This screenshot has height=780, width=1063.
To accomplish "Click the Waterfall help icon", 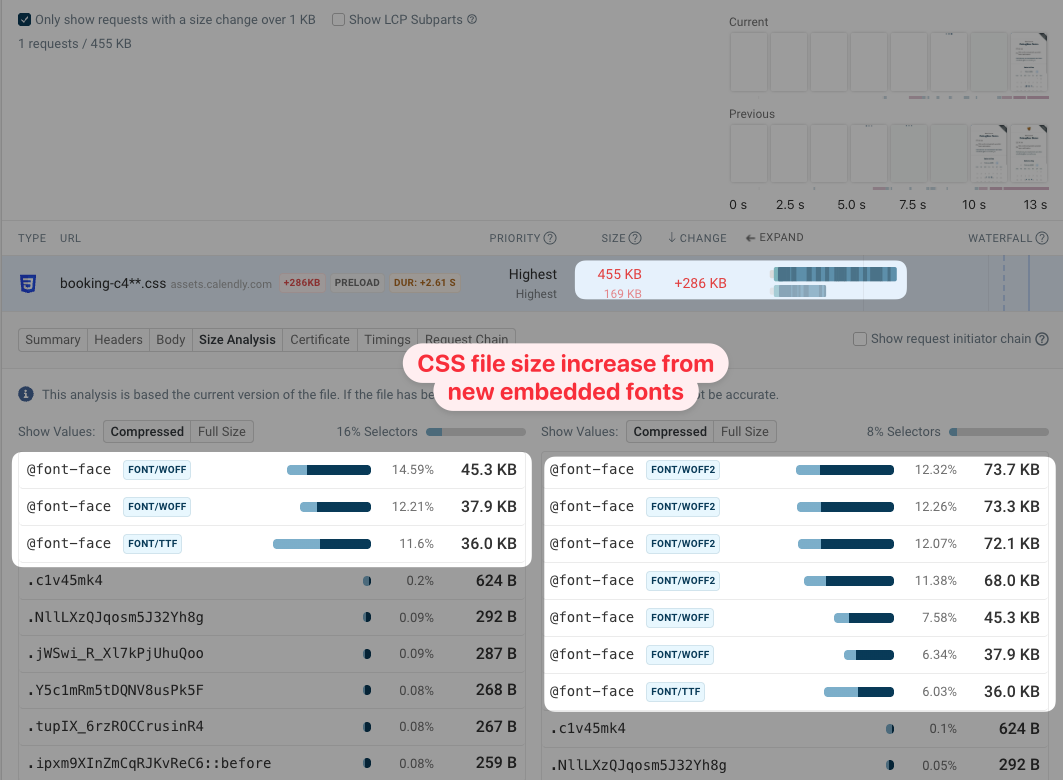I will tap(1043, 238).
